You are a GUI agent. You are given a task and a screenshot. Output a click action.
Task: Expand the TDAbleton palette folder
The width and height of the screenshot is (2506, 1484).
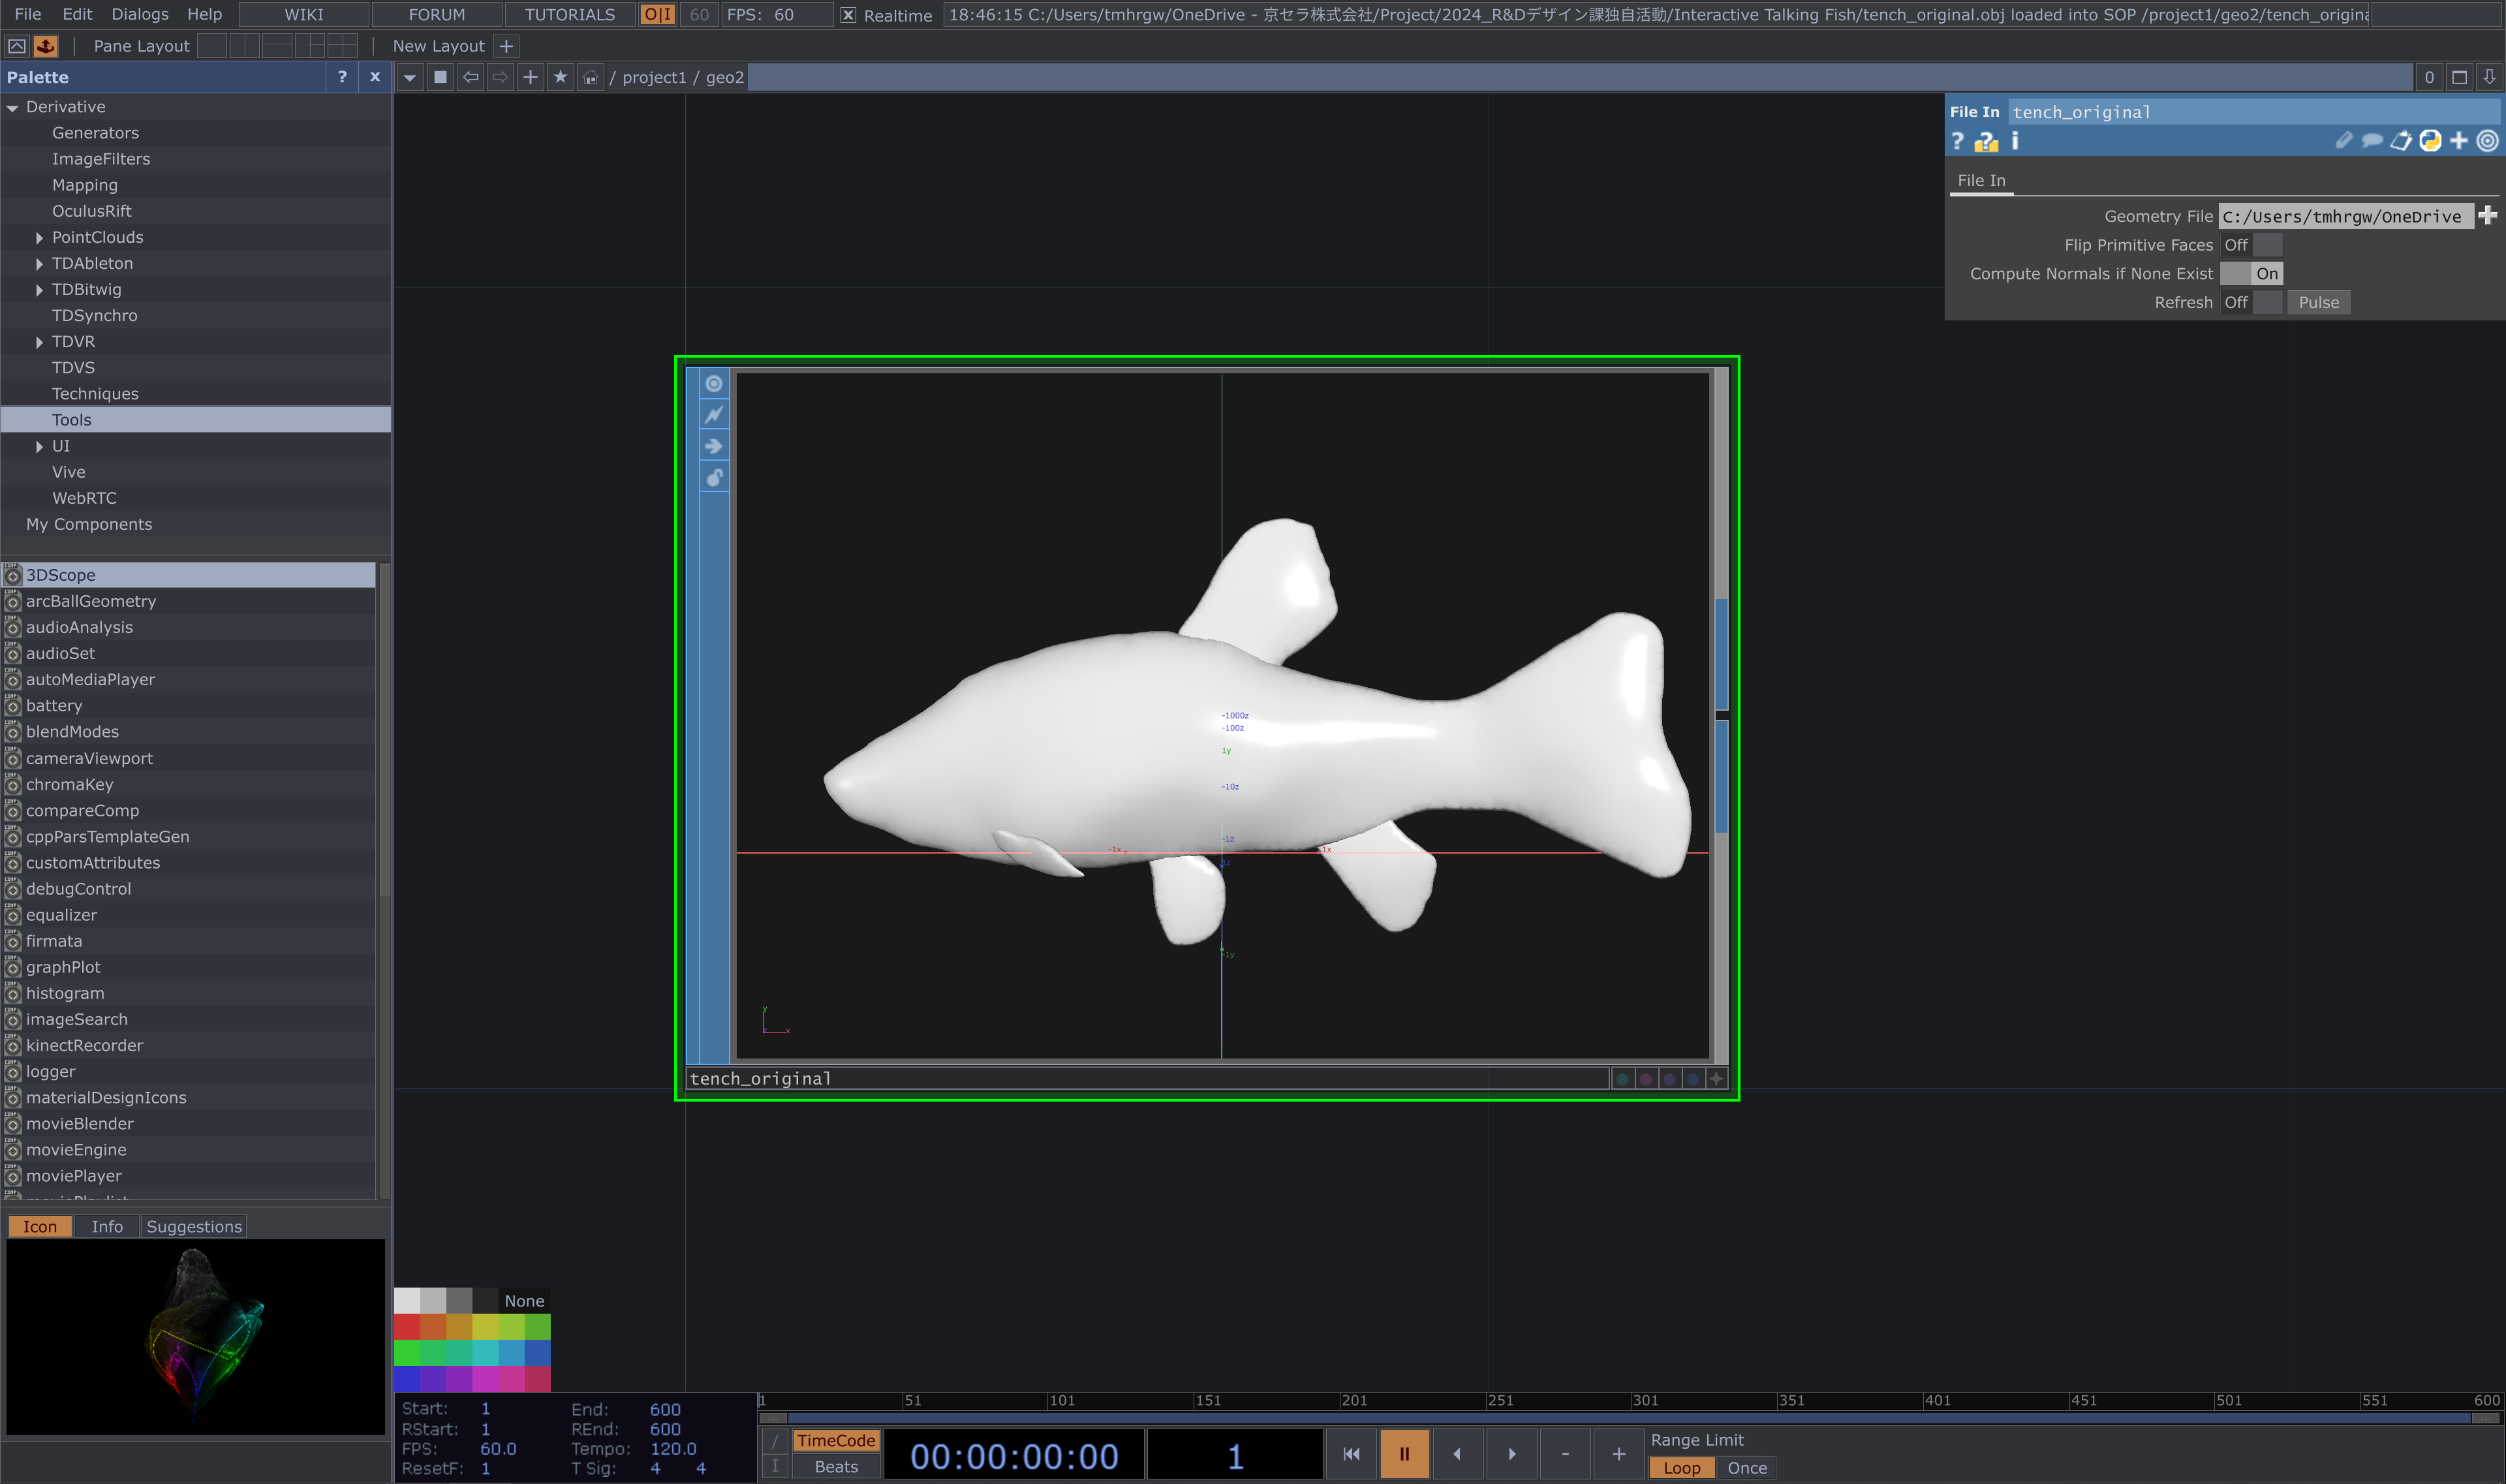(x=39, y=264)
